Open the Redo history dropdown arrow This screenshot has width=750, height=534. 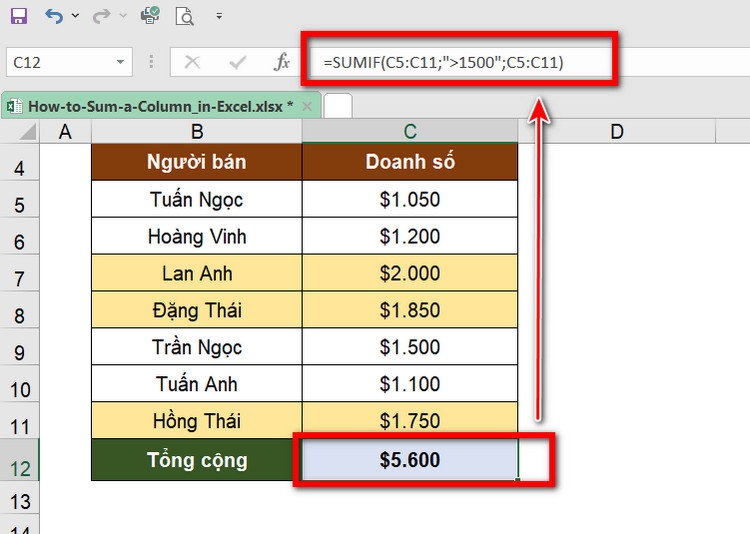pos(123,16)
